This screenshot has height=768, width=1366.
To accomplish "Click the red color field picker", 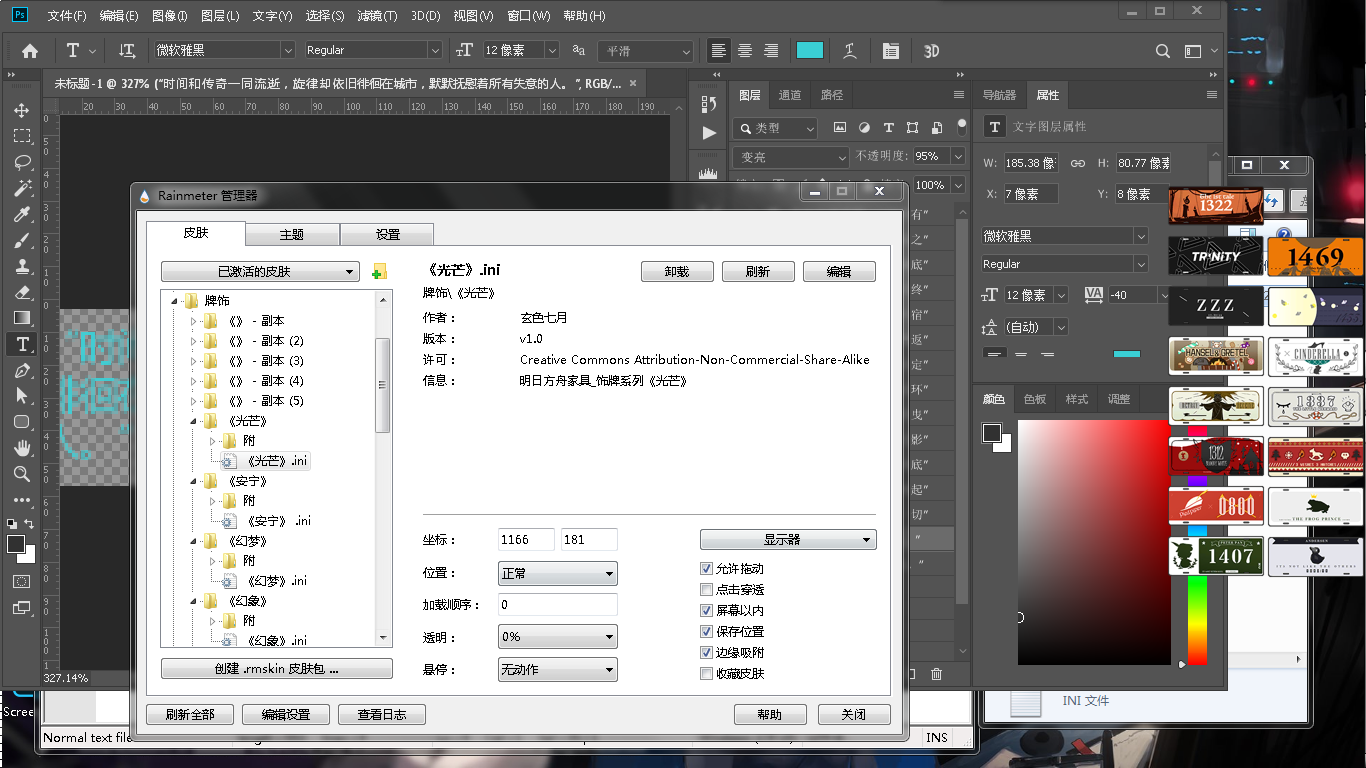I will (x=1094, y=542).
